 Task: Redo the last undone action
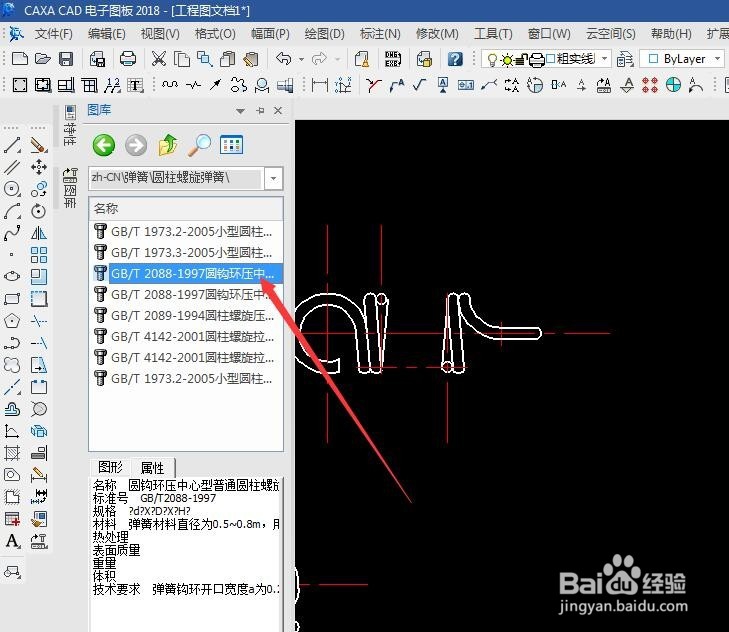(x=319, y=59)
